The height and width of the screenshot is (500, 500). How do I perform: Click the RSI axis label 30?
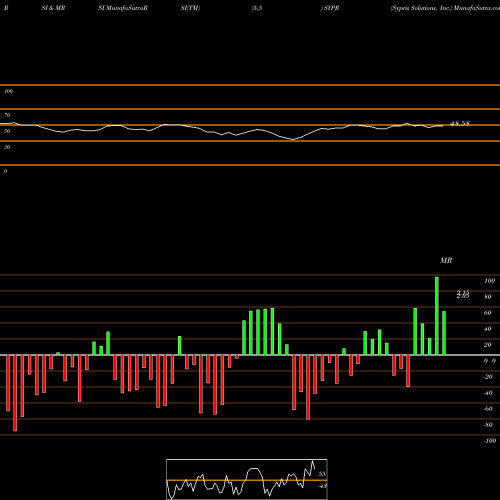point(7,147)
